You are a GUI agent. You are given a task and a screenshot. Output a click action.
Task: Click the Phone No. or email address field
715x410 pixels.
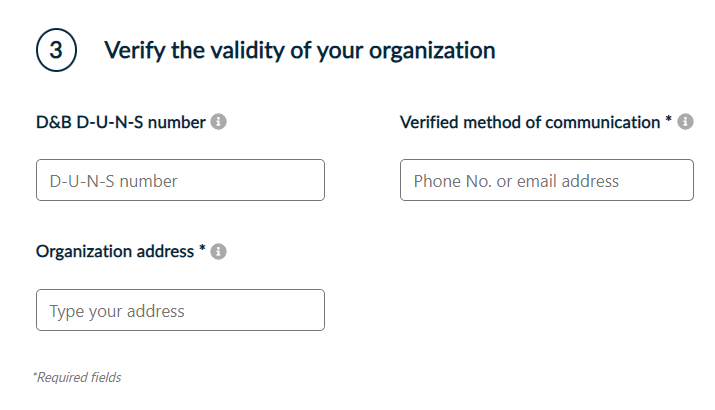tap(546, 180)
